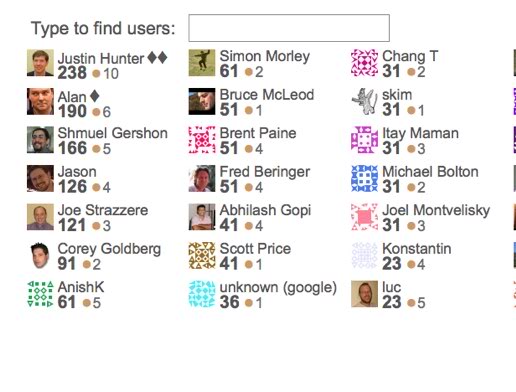Image resolution: width=516 pixels, height=392 pixels.
Task: Click skim's sketch avatar icon
Action: [365, 101]
